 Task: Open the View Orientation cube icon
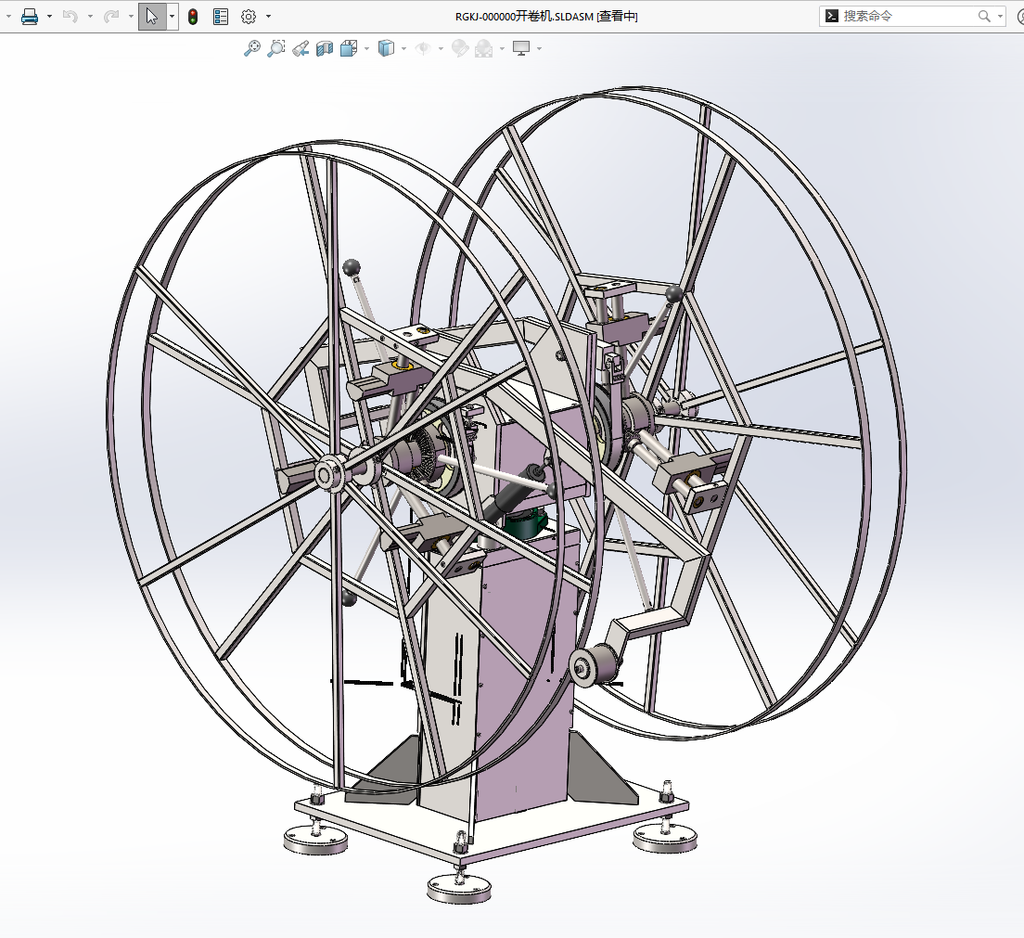[x=349, y=48]
